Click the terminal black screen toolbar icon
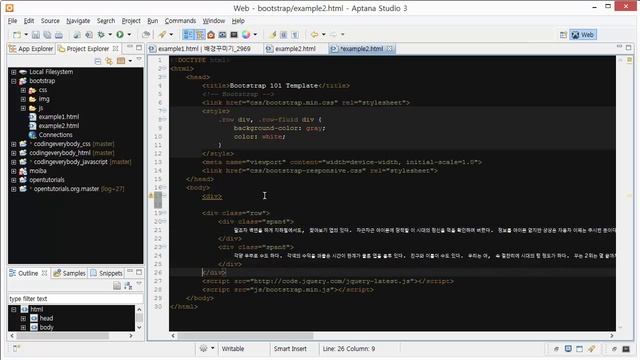The height and width of the screenshot is (360, 640). pyautogui.click(x=234, y=35)
